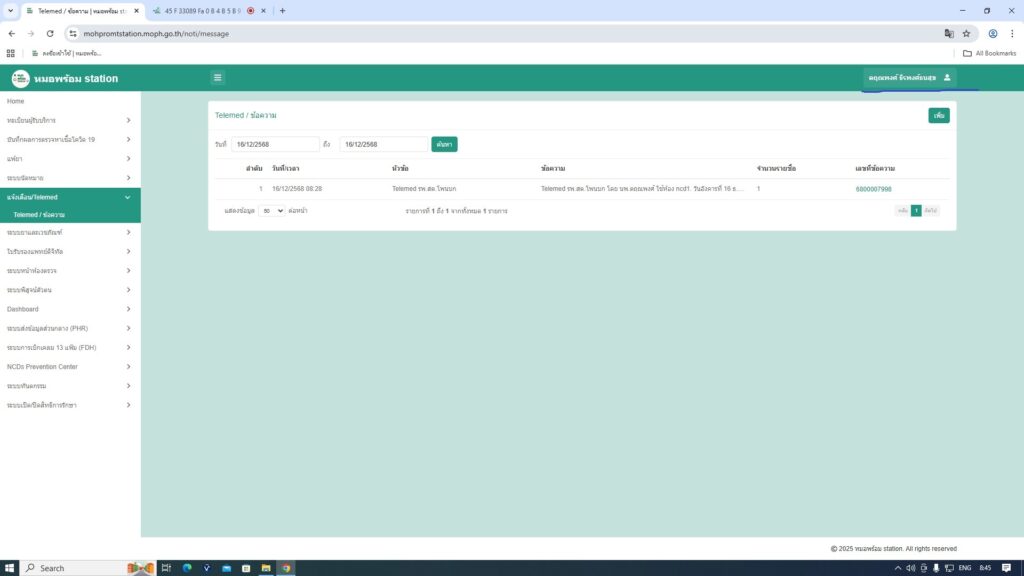Select Home in the sidebar
The image size is (1024, 576).
[x=16, y=101]
